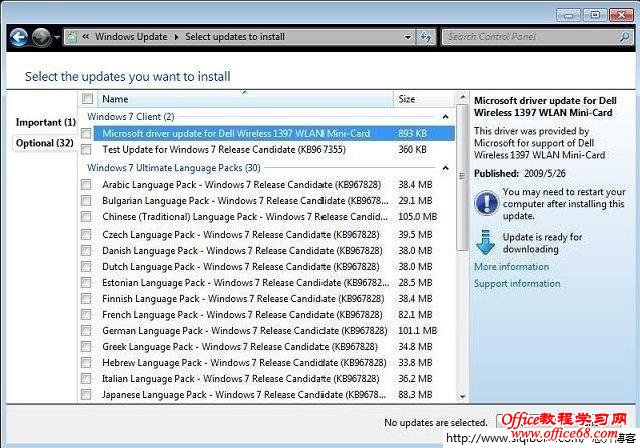Check the Finnish Language Pack checkbox
The width and height of the screenshot is (640, 448).
[86, 299]
